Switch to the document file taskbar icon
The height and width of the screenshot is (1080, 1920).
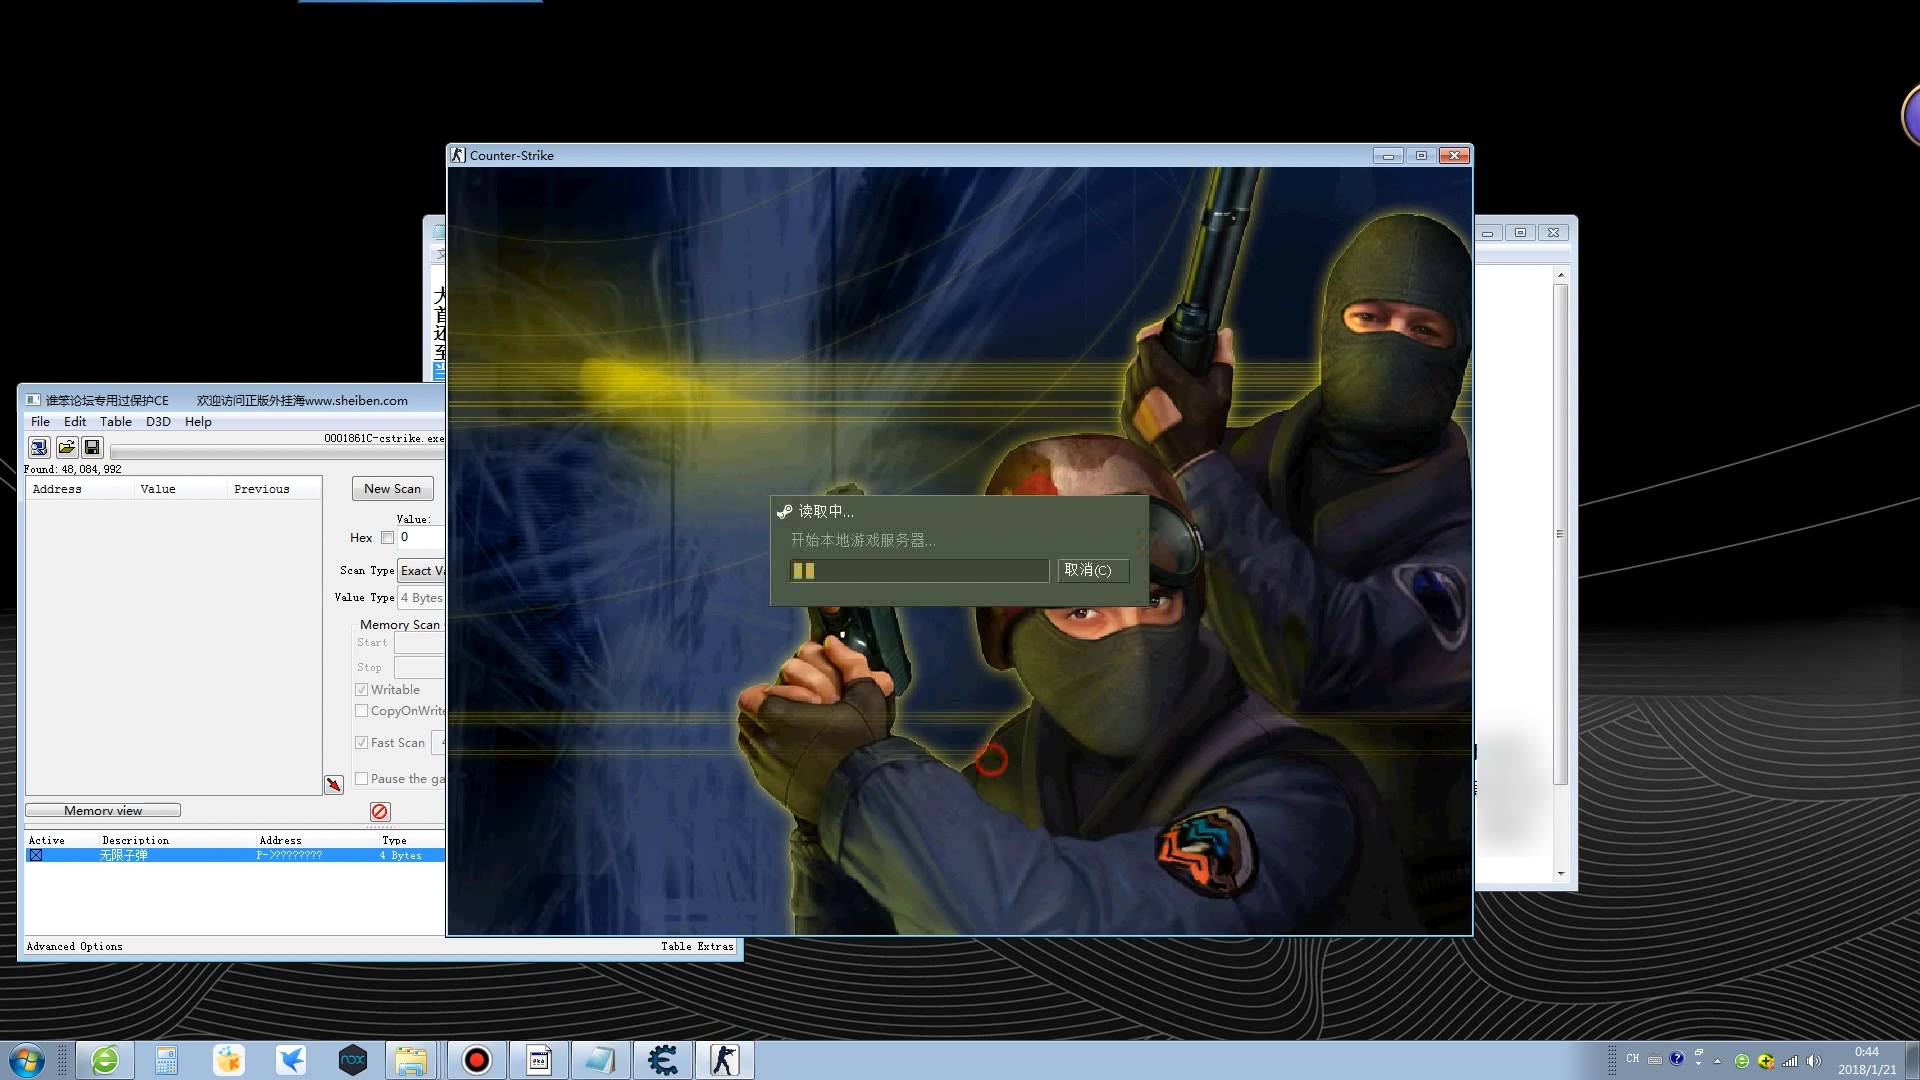tap(539, 1060)
